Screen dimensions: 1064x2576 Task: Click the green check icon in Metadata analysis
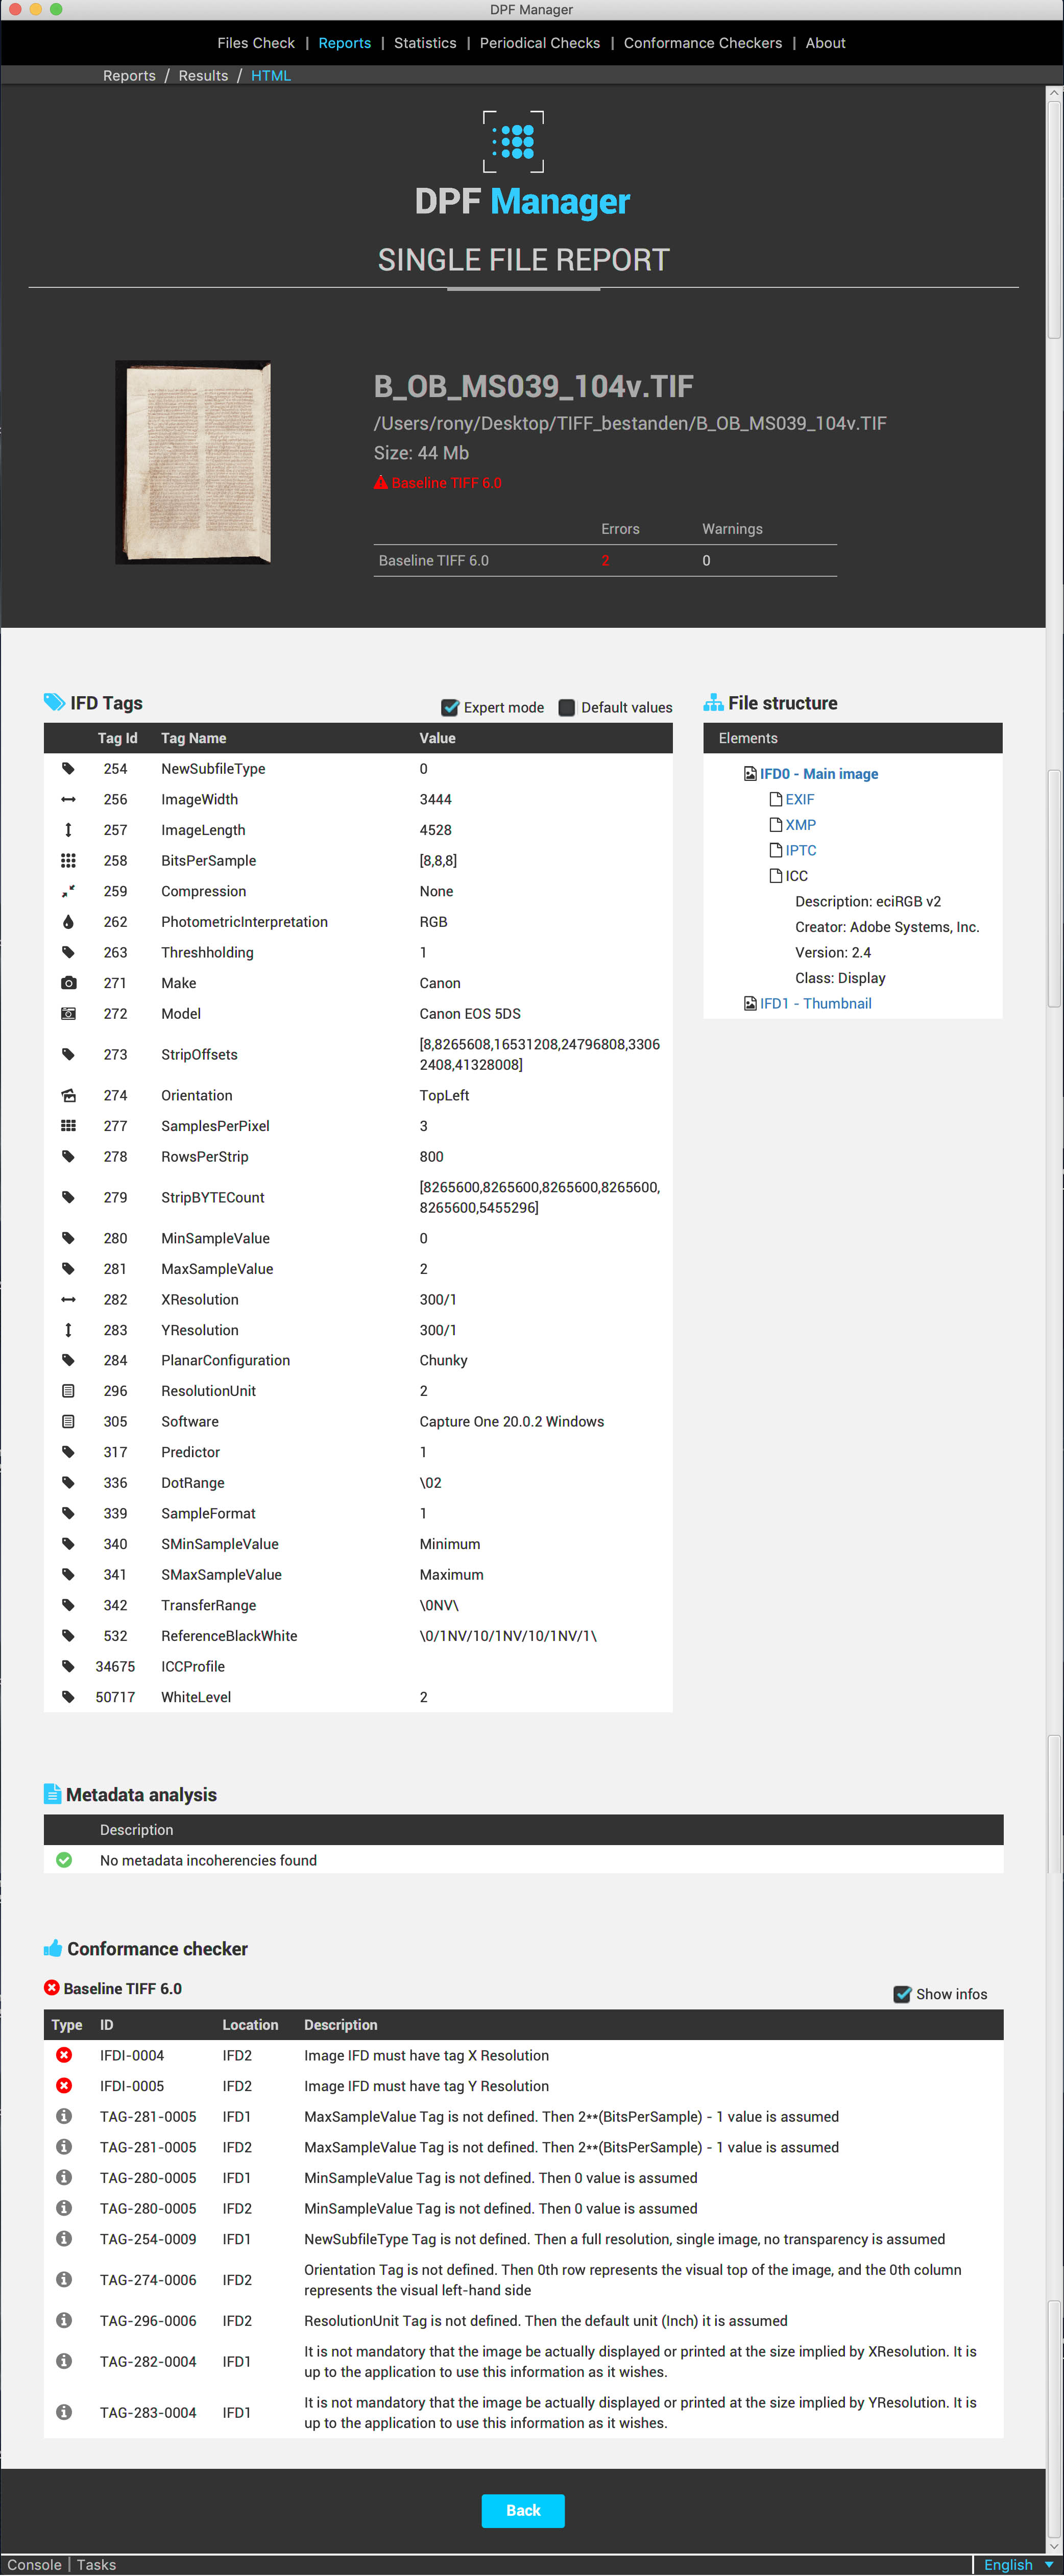click(x=64, y=1860)
